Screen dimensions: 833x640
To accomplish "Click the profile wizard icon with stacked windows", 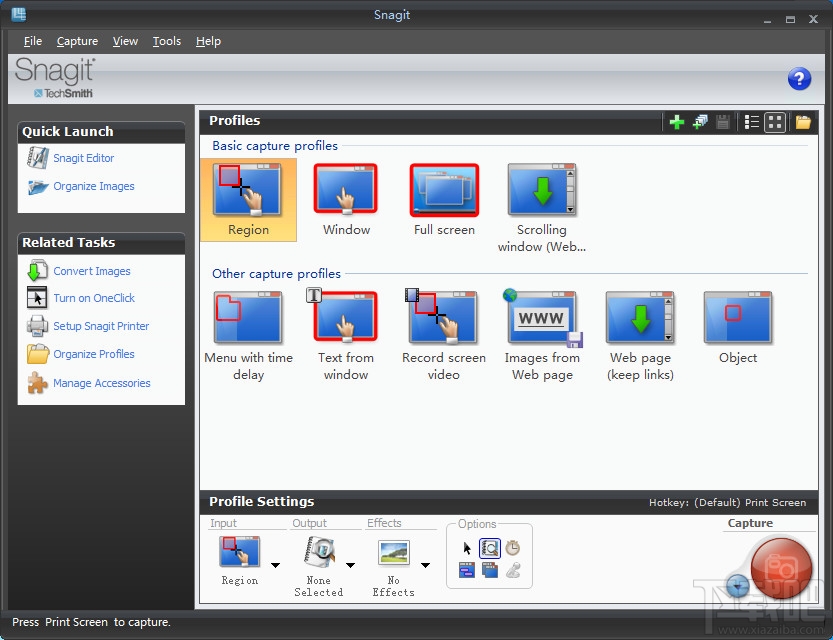I will click(x=700, y=122).
